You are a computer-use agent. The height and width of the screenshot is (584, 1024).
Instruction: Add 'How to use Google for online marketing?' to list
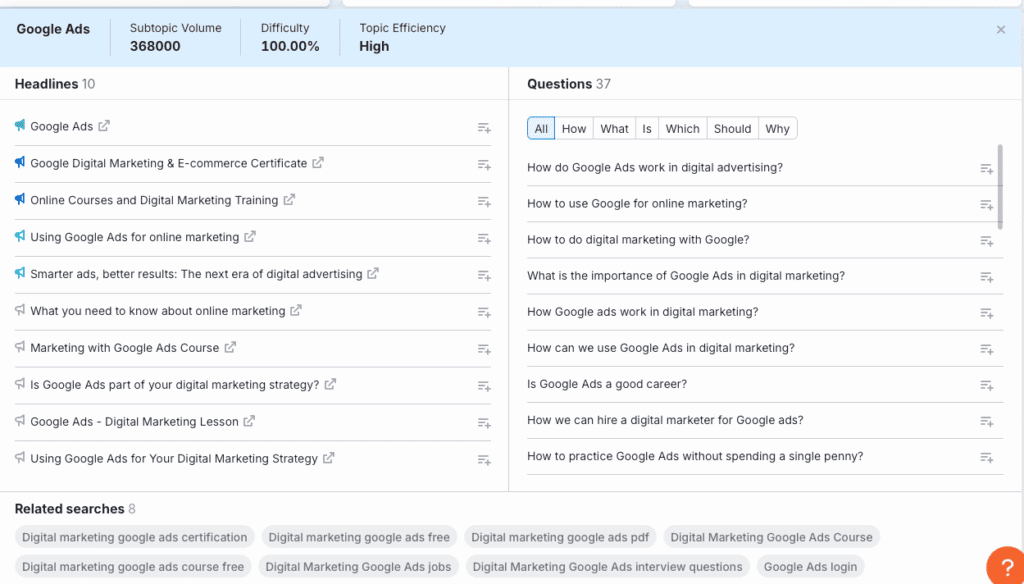click(x=986, y=205)
